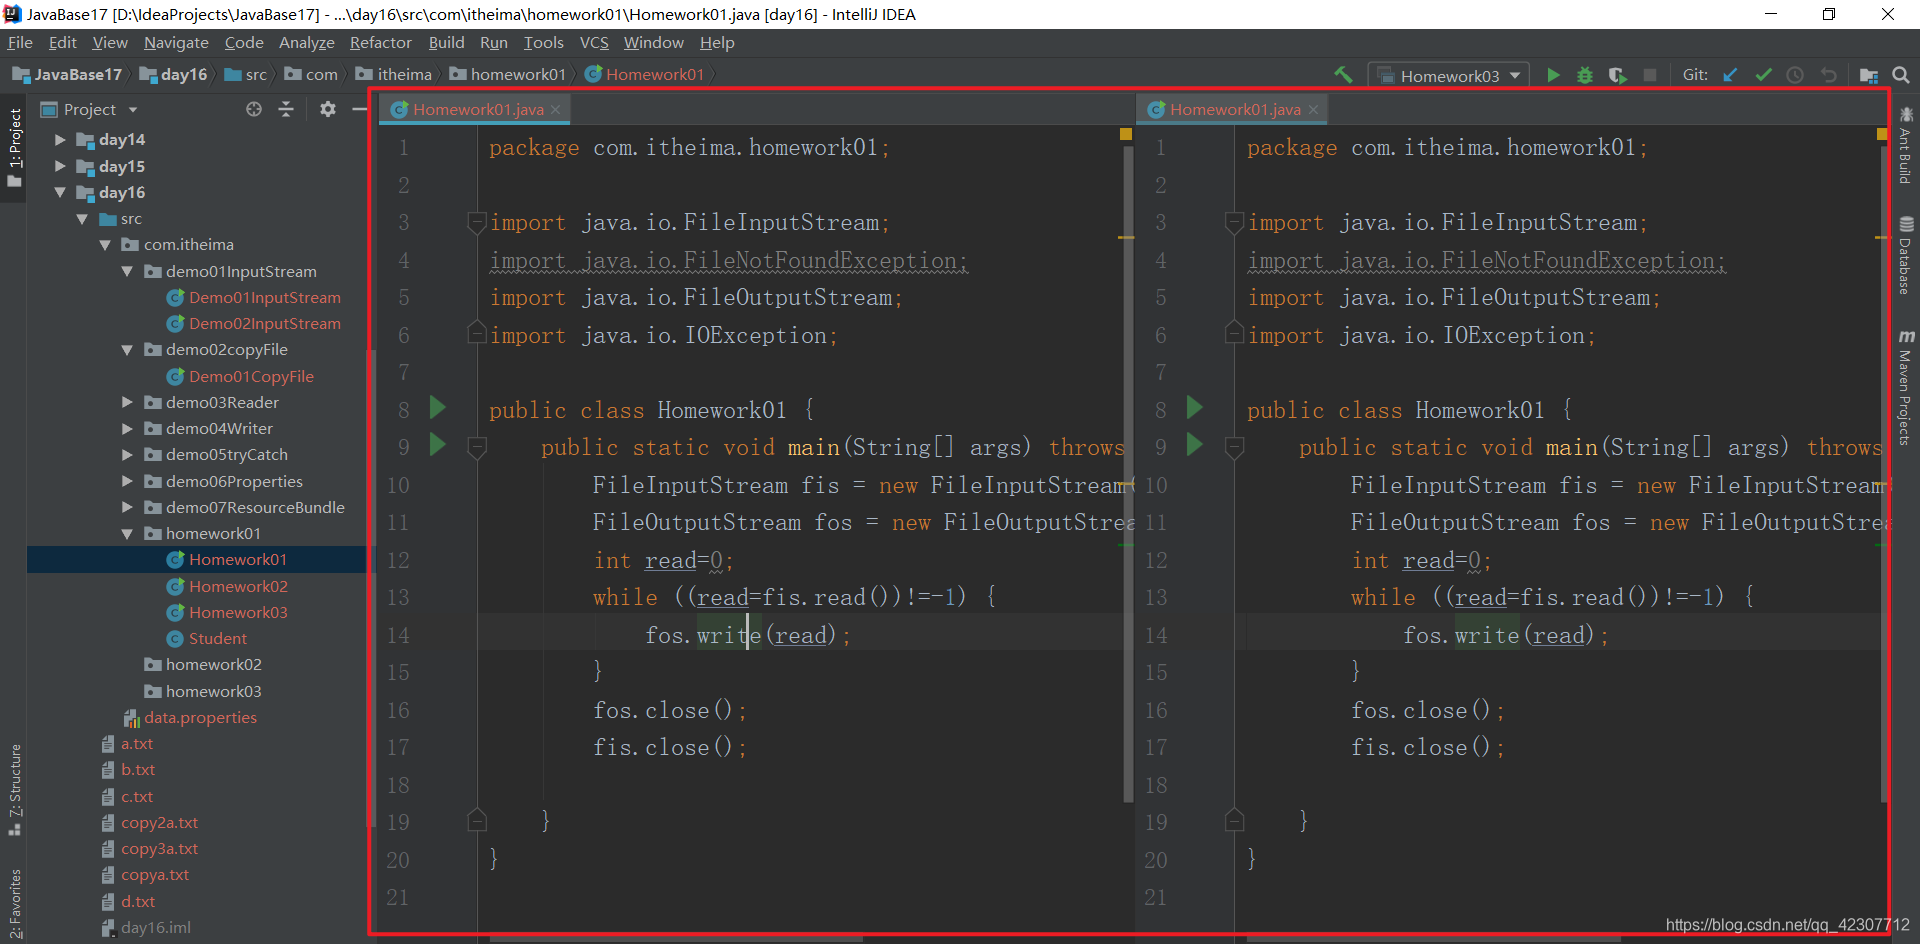Click the Build project hammer icon
Viewport: 1920px width, 944px height.
(x=1343, y=75)
